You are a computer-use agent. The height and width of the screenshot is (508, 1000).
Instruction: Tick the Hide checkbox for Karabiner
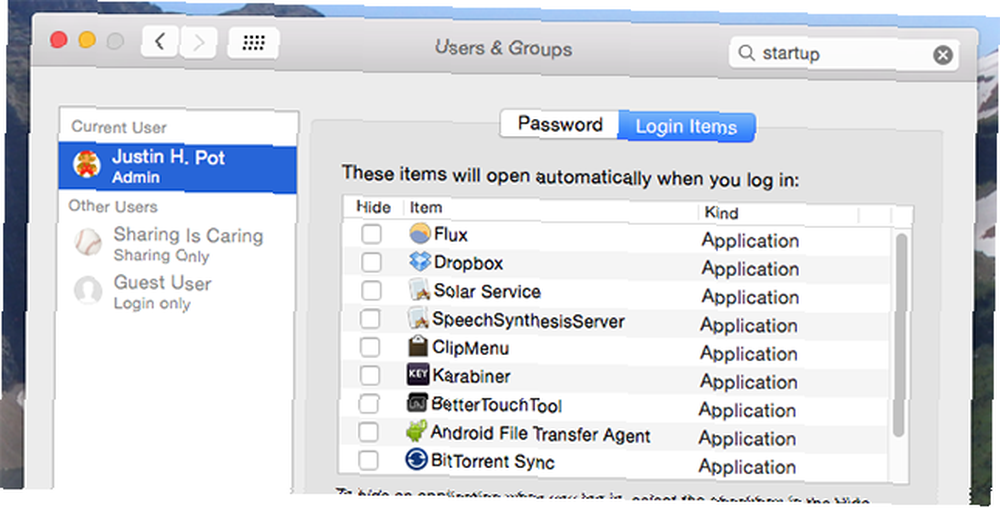click(x=369, y=375)
